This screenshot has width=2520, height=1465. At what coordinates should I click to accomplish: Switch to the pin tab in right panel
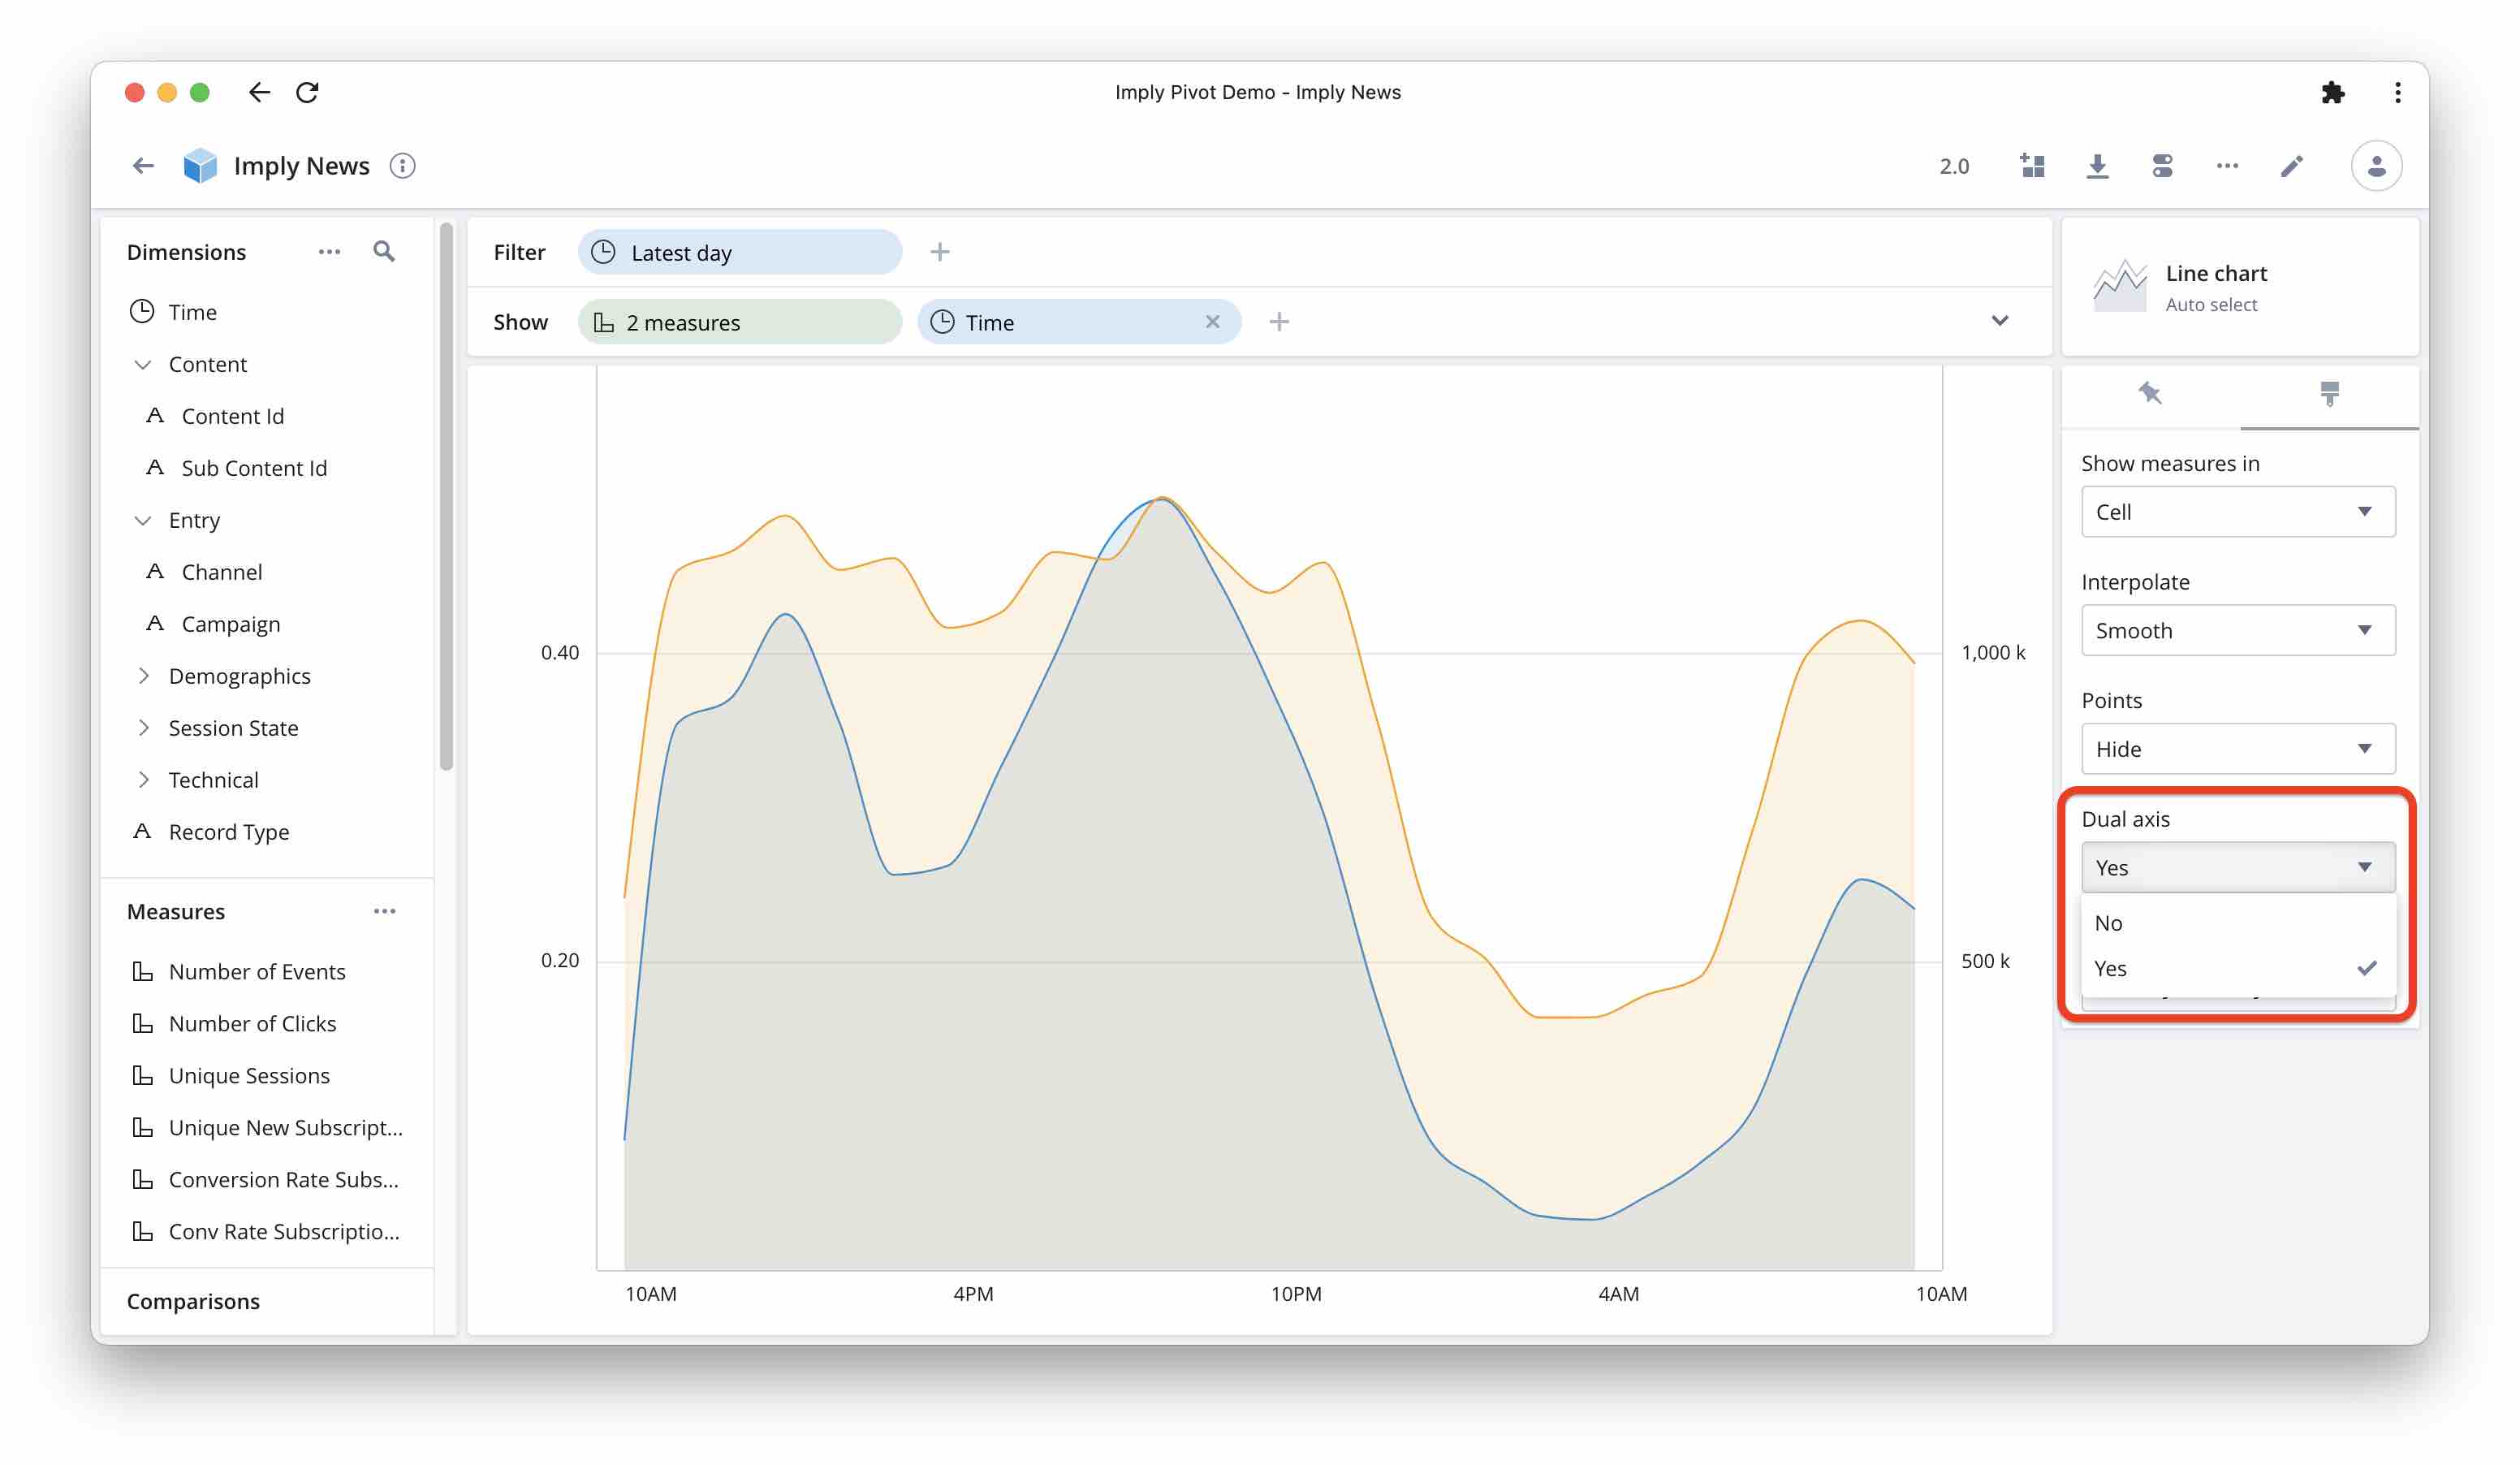pos(2151,395)
